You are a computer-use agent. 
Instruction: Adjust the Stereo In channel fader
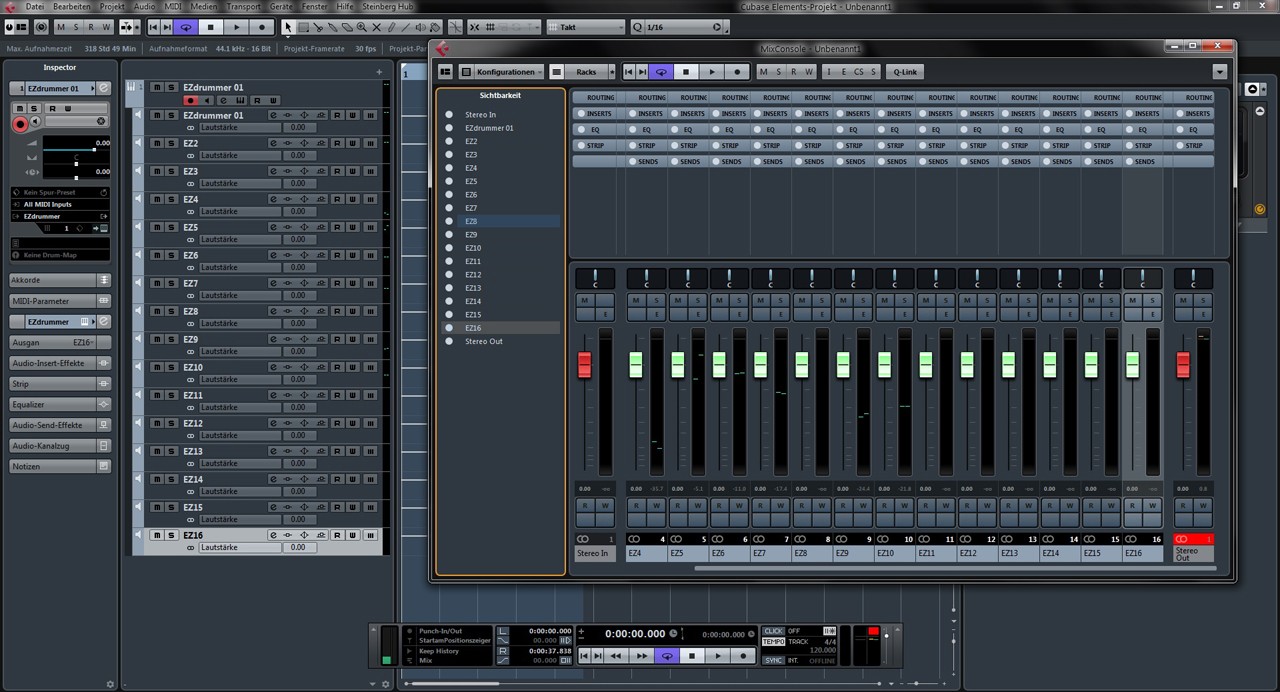pos(585,365)
